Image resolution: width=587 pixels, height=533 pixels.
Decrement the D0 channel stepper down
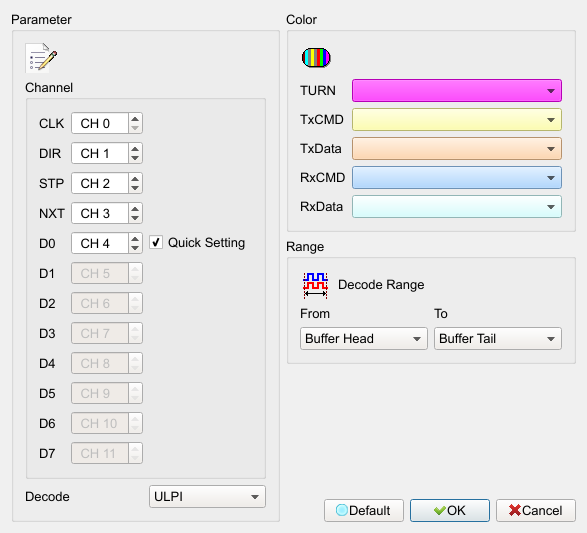(135, 248)
